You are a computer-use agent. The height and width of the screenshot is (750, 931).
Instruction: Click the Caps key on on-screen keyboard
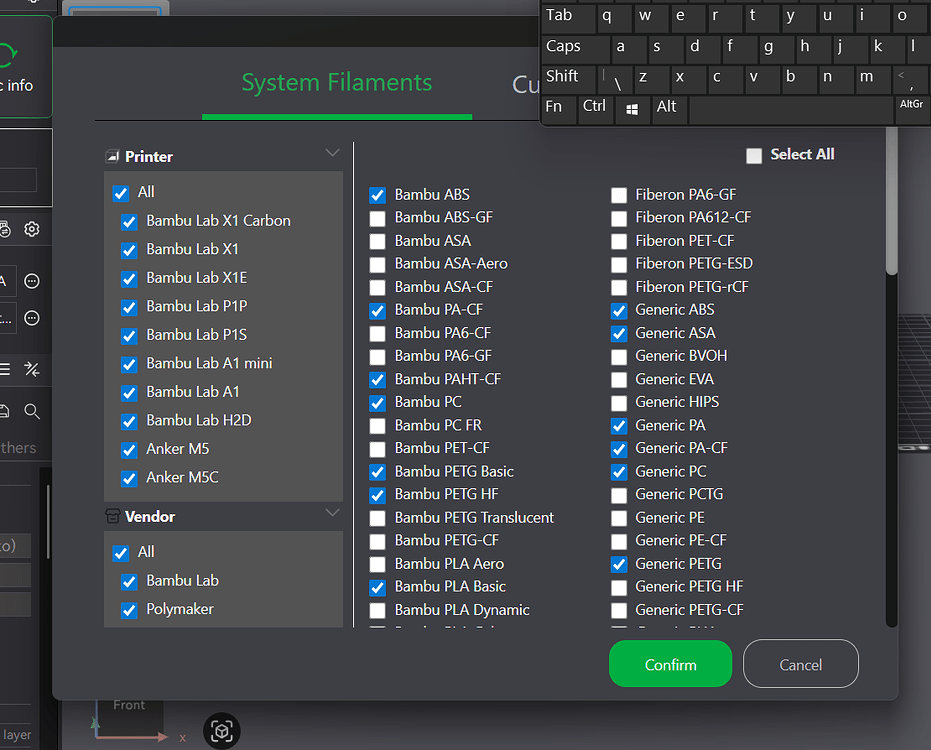pos(575,48)
